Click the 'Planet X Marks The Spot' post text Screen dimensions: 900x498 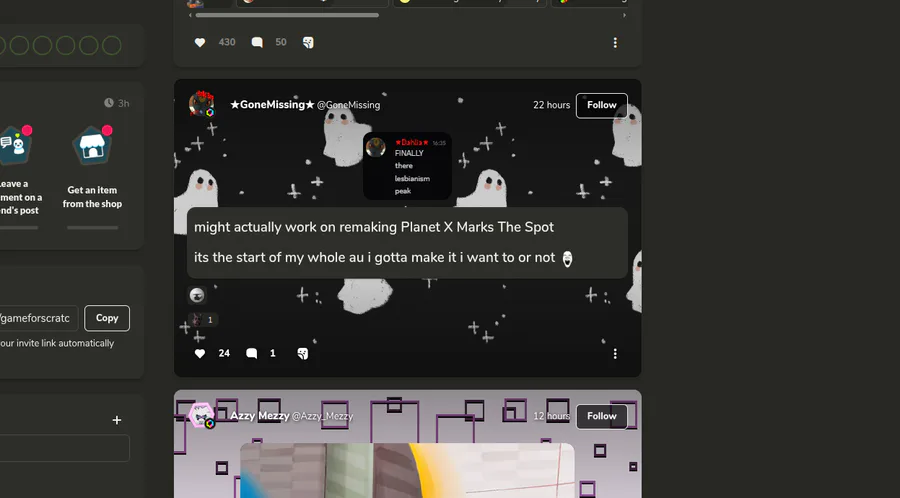478,227
